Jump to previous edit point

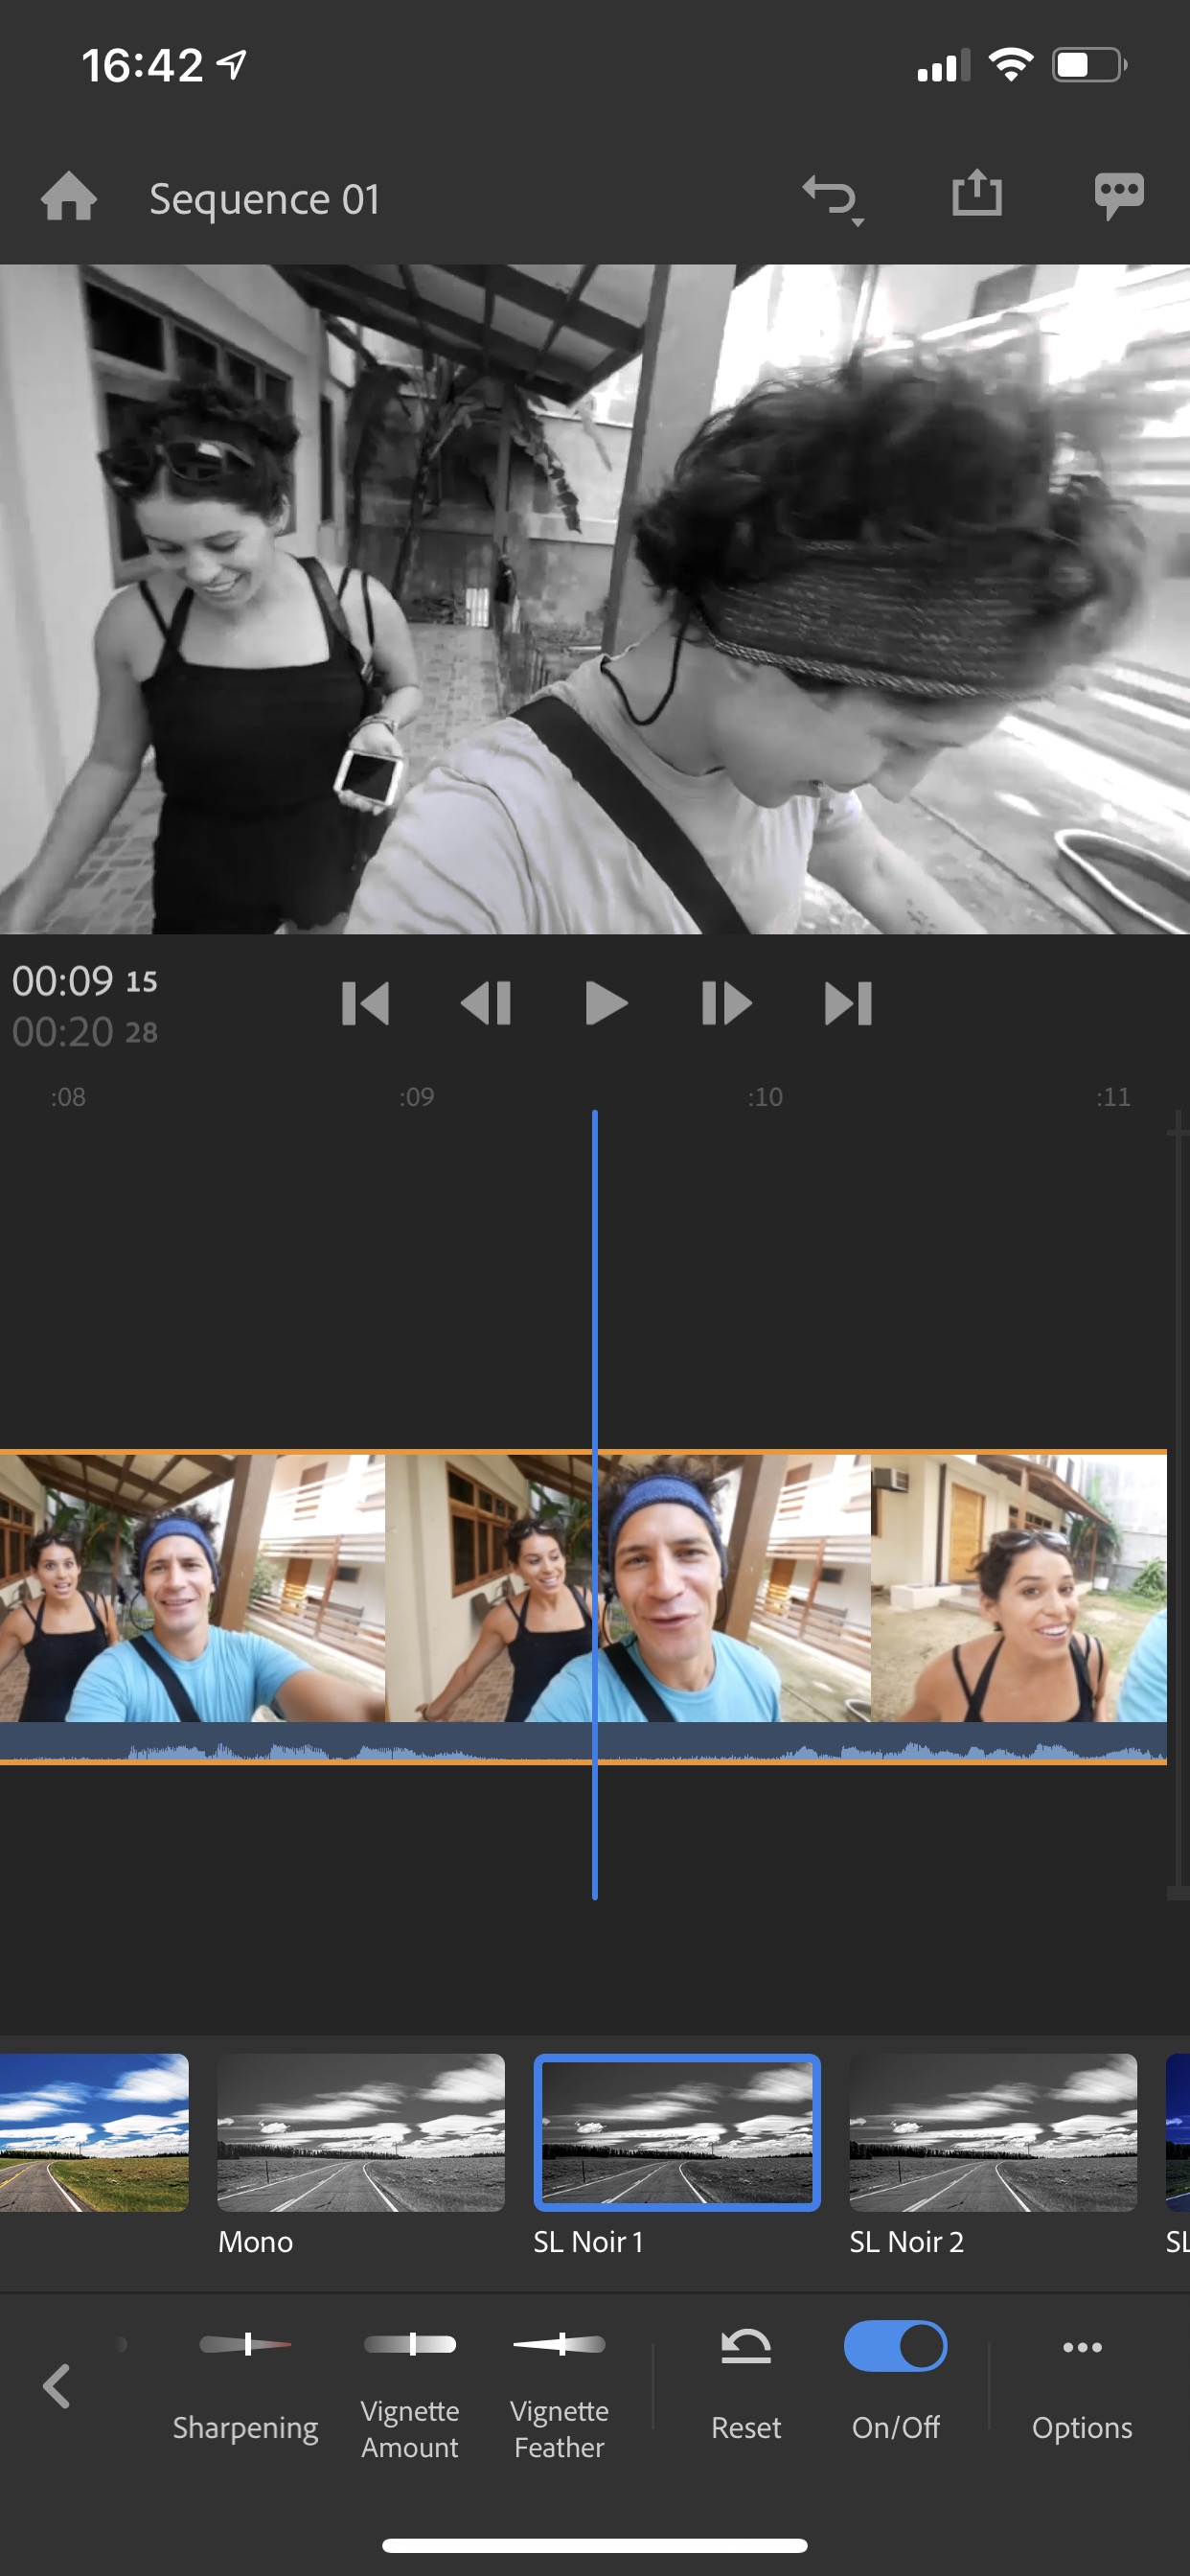click(x=365, y=1003)
